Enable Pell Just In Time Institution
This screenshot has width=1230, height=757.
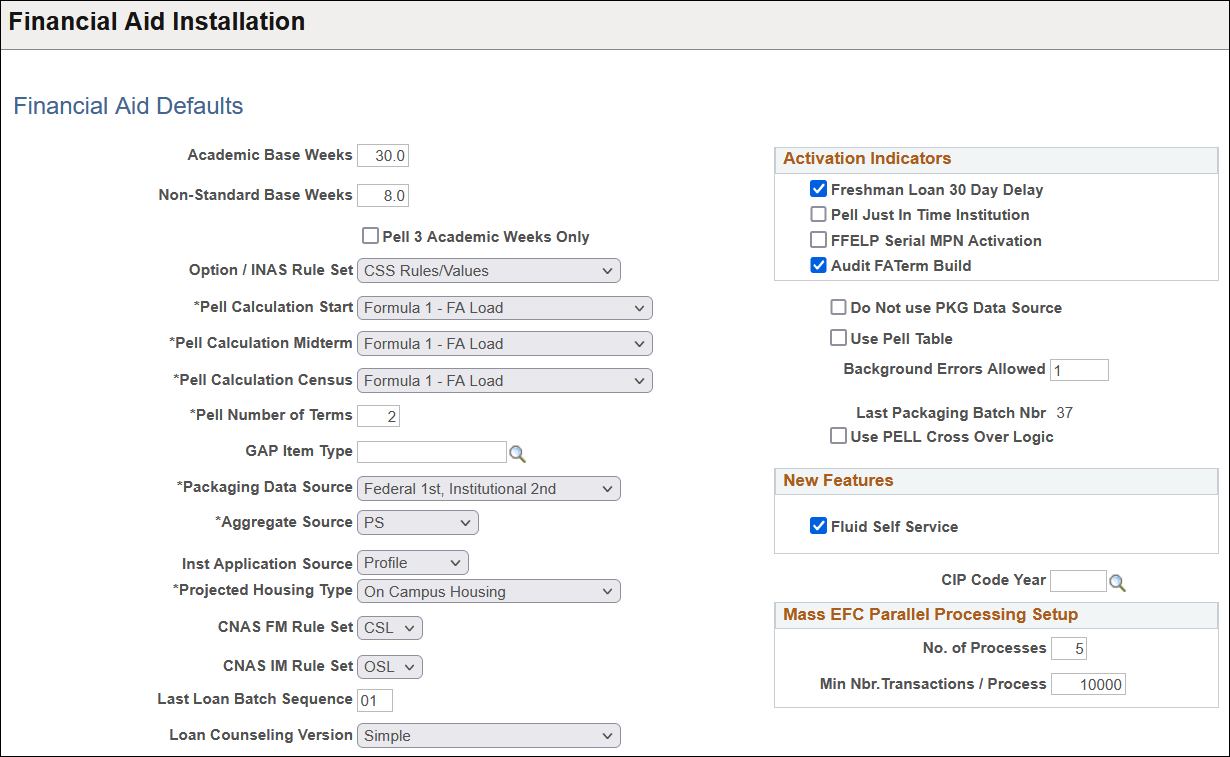(x=818, y=215)
